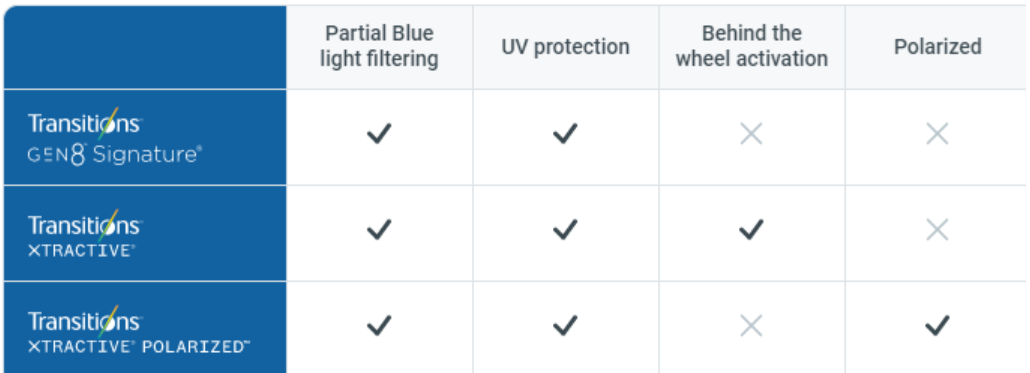Click the Polarized column header
The image size is (1030, 373).
pyautogui.click(x=937, y=47)
